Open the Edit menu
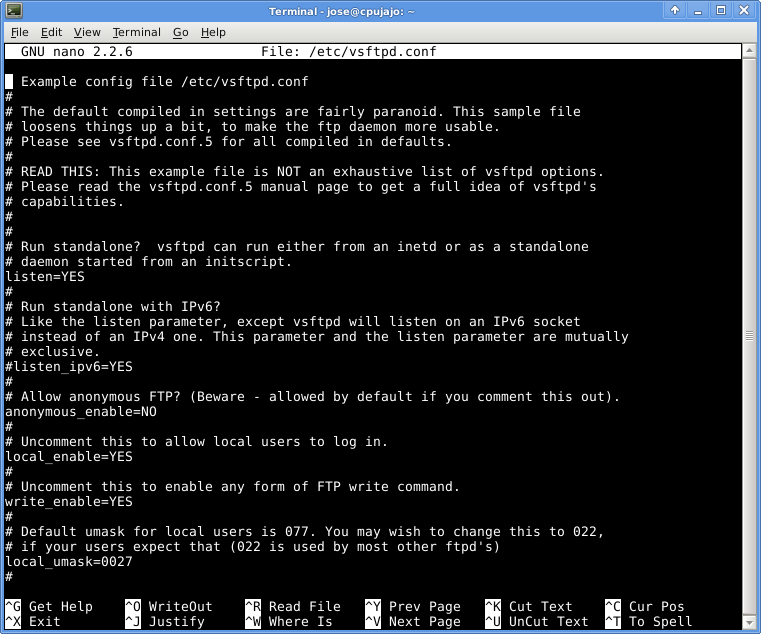 click(50, 32)
